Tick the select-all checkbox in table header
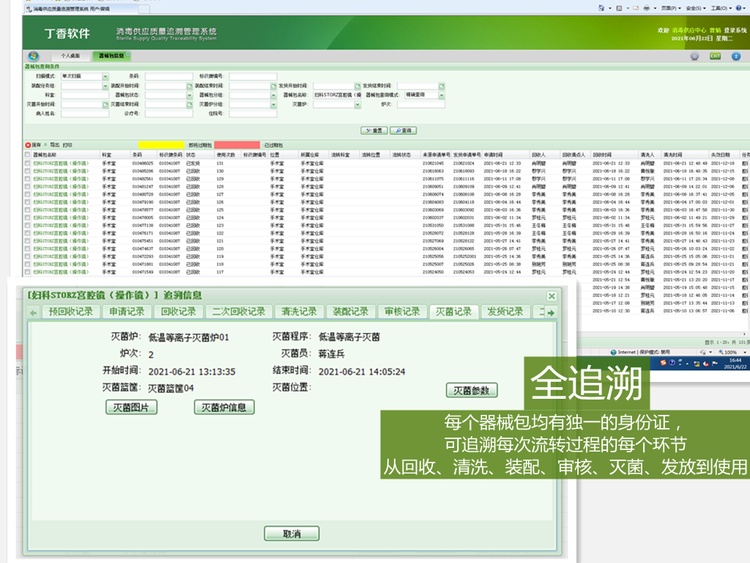The image size is (750, 563). [x=27, y=155]
